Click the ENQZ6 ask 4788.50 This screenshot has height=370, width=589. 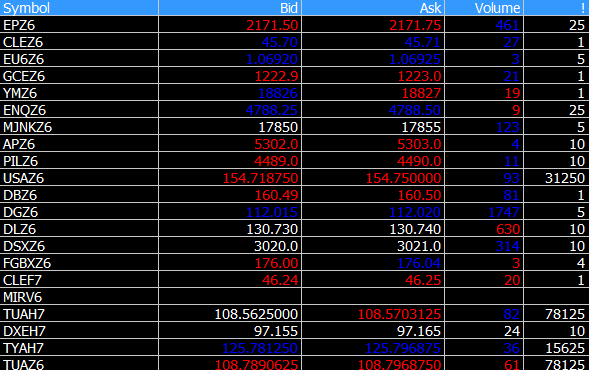[x=415, y=110]
